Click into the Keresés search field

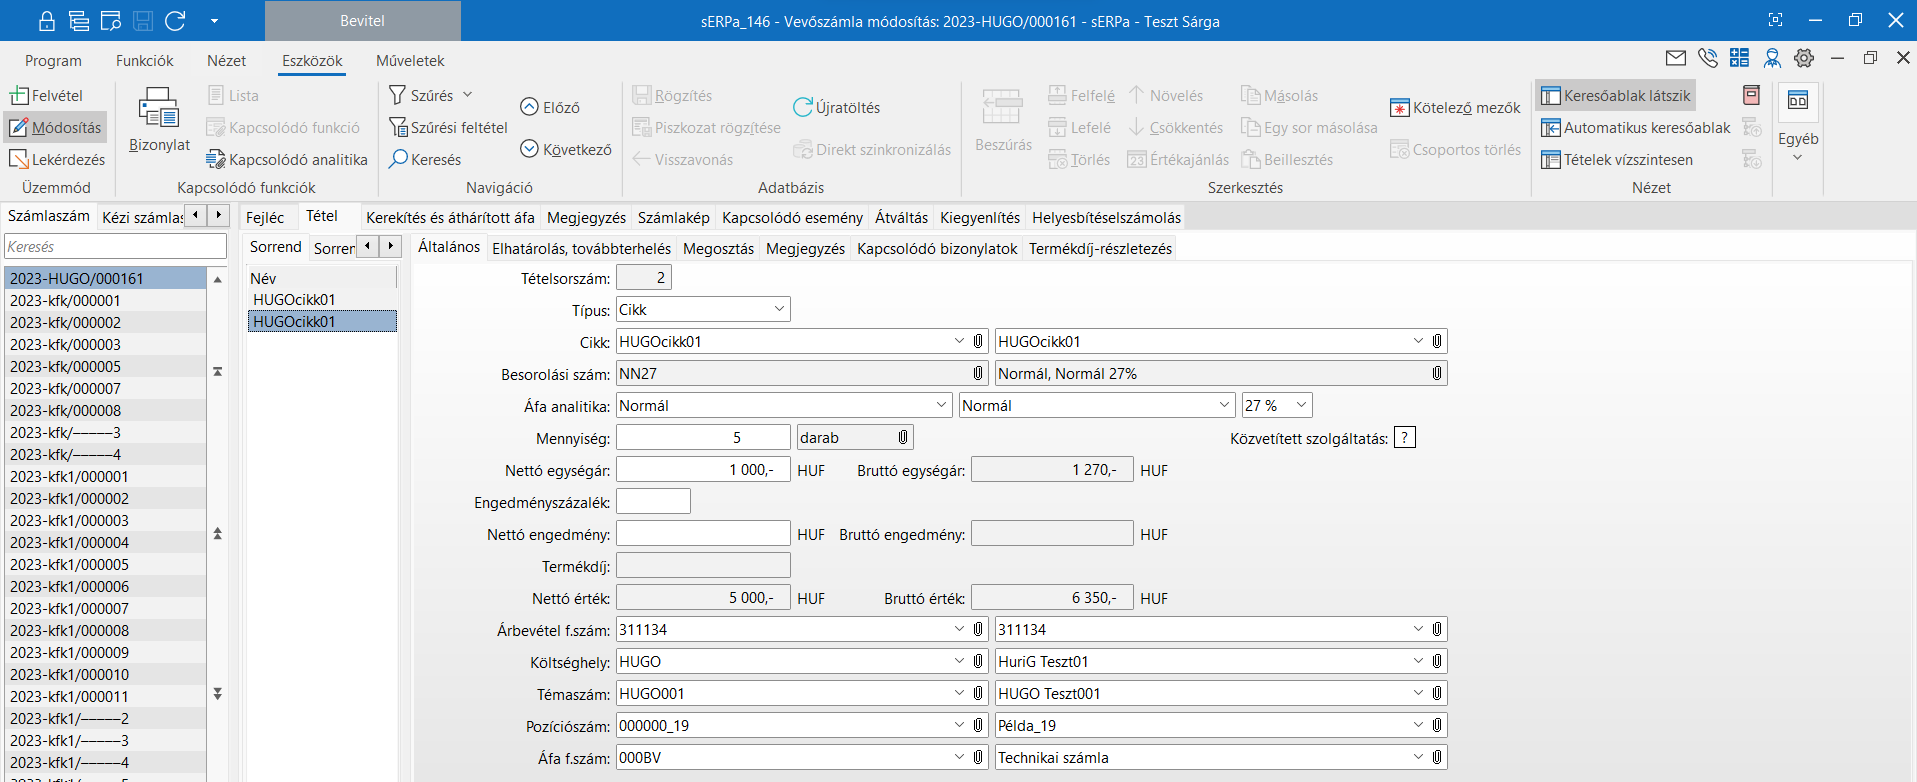[115, 247]
